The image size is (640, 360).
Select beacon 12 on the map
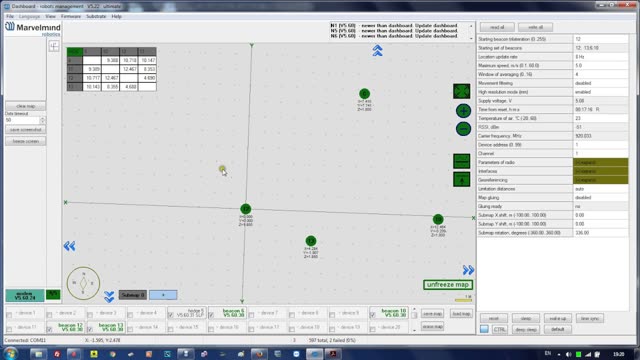245,209
